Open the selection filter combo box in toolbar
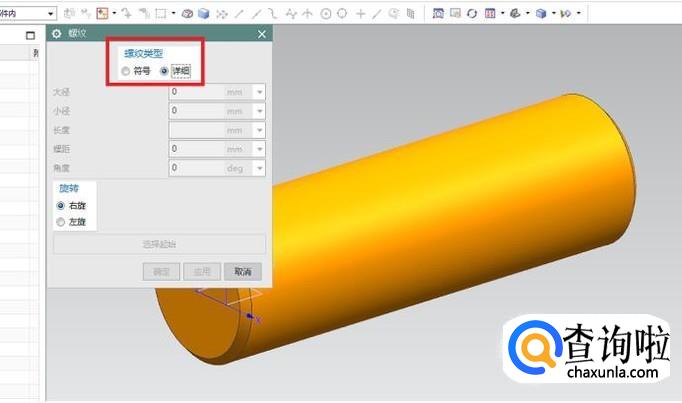The width and height of the screenshot is (682, 403). tap(28, 13)
